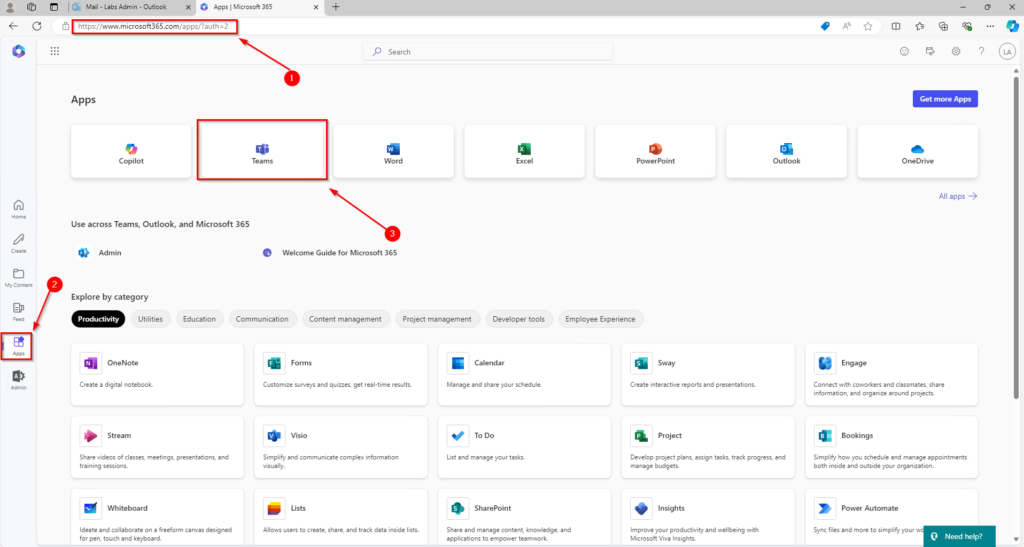Open the help question mark icon

[x=981, y=52]
